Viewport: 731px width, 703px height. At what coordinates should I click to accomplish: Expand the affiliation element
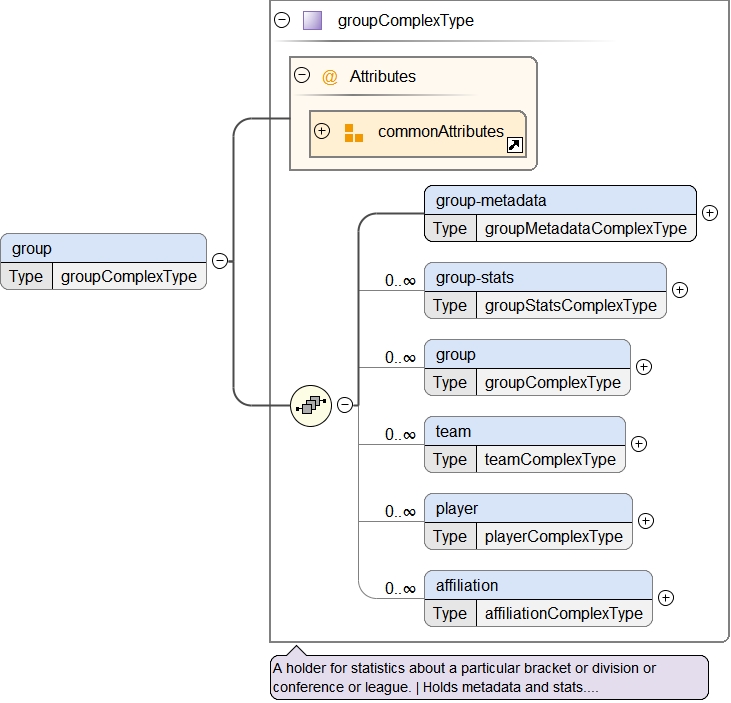pos(666,598)
